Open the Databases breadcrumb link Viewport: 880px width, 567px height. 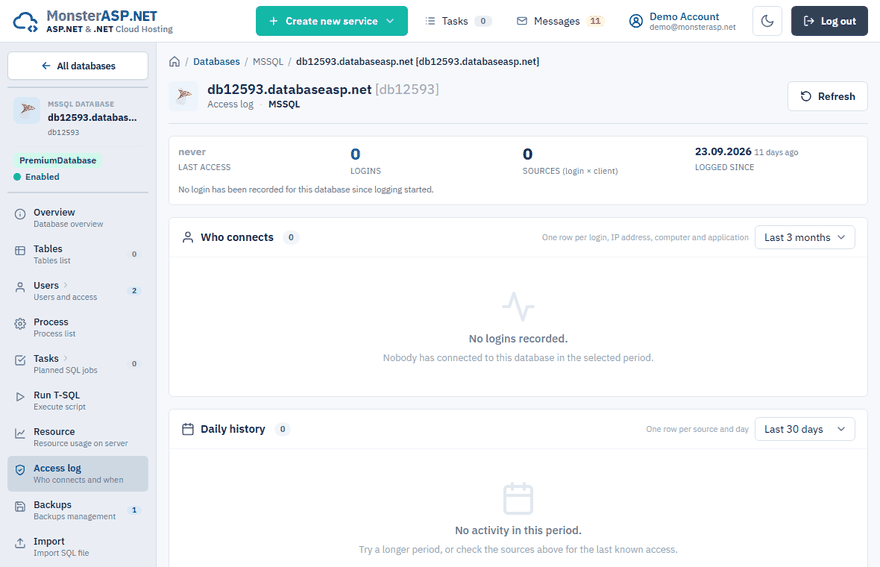[216, 62]
